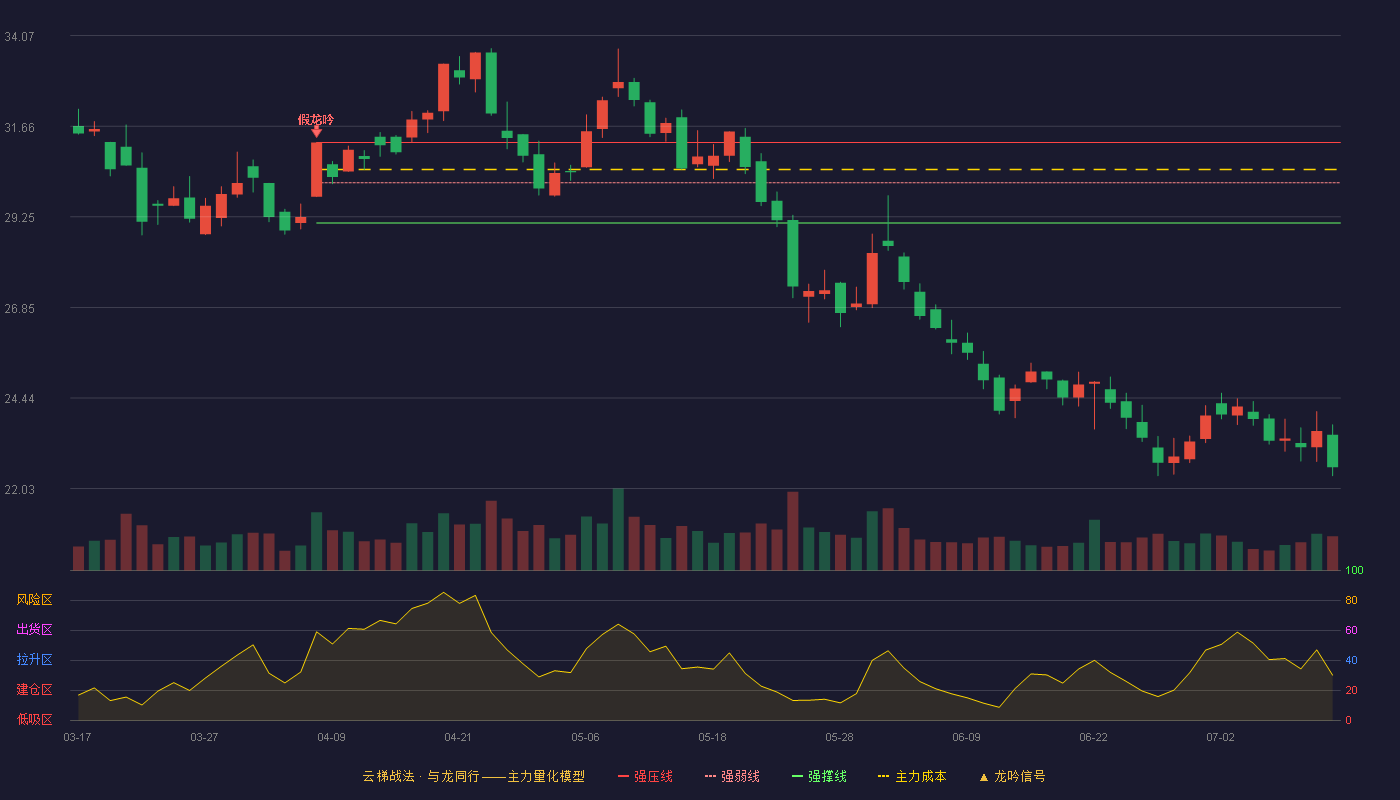Click the 04-09 date axis label
The height and width of the screenshot is (800, 1400).
pos(331,737)
